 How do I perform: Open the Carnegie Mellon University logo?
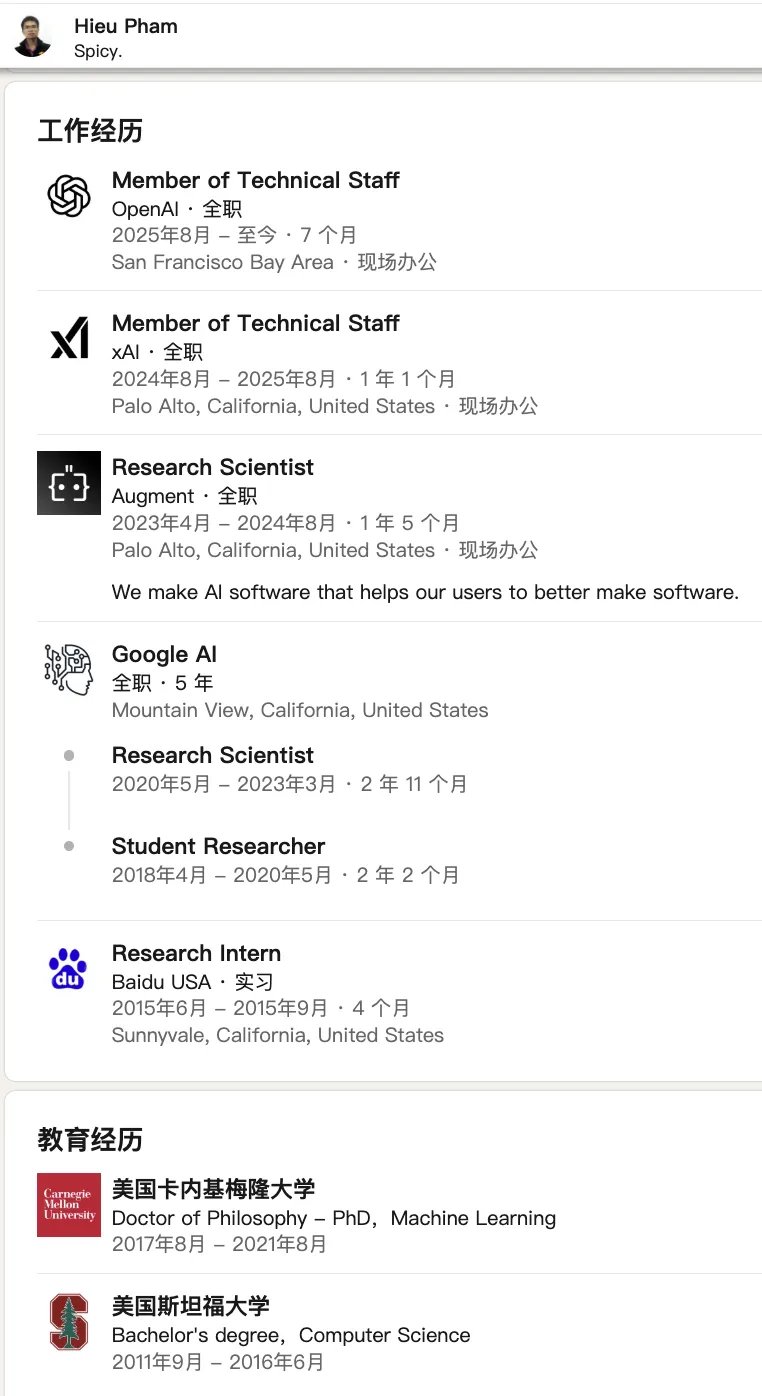tap(69, 1205)
